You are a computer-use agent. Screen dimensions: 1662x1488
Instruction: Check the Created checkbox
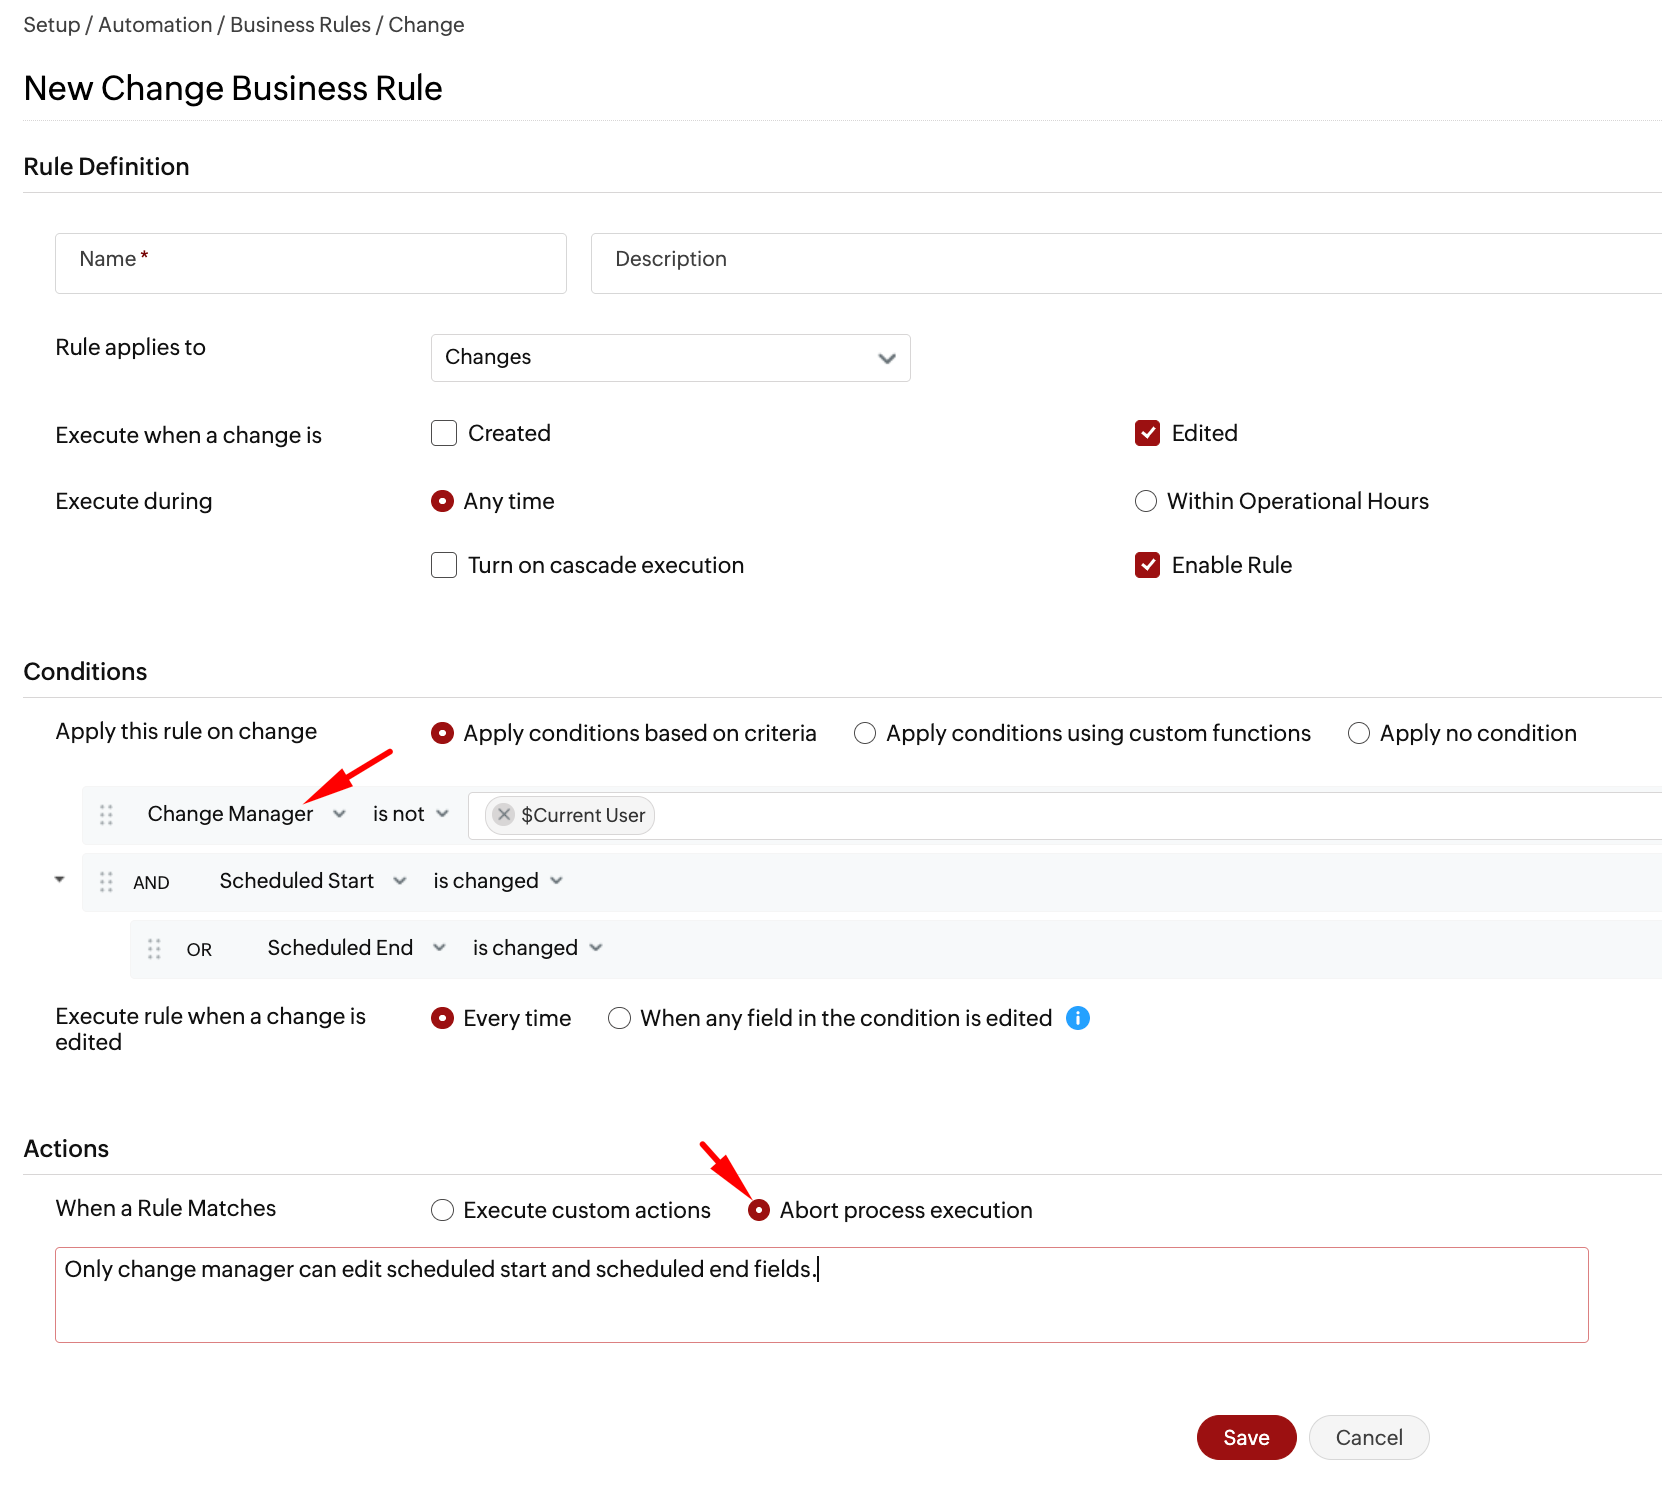click(444, 433)
